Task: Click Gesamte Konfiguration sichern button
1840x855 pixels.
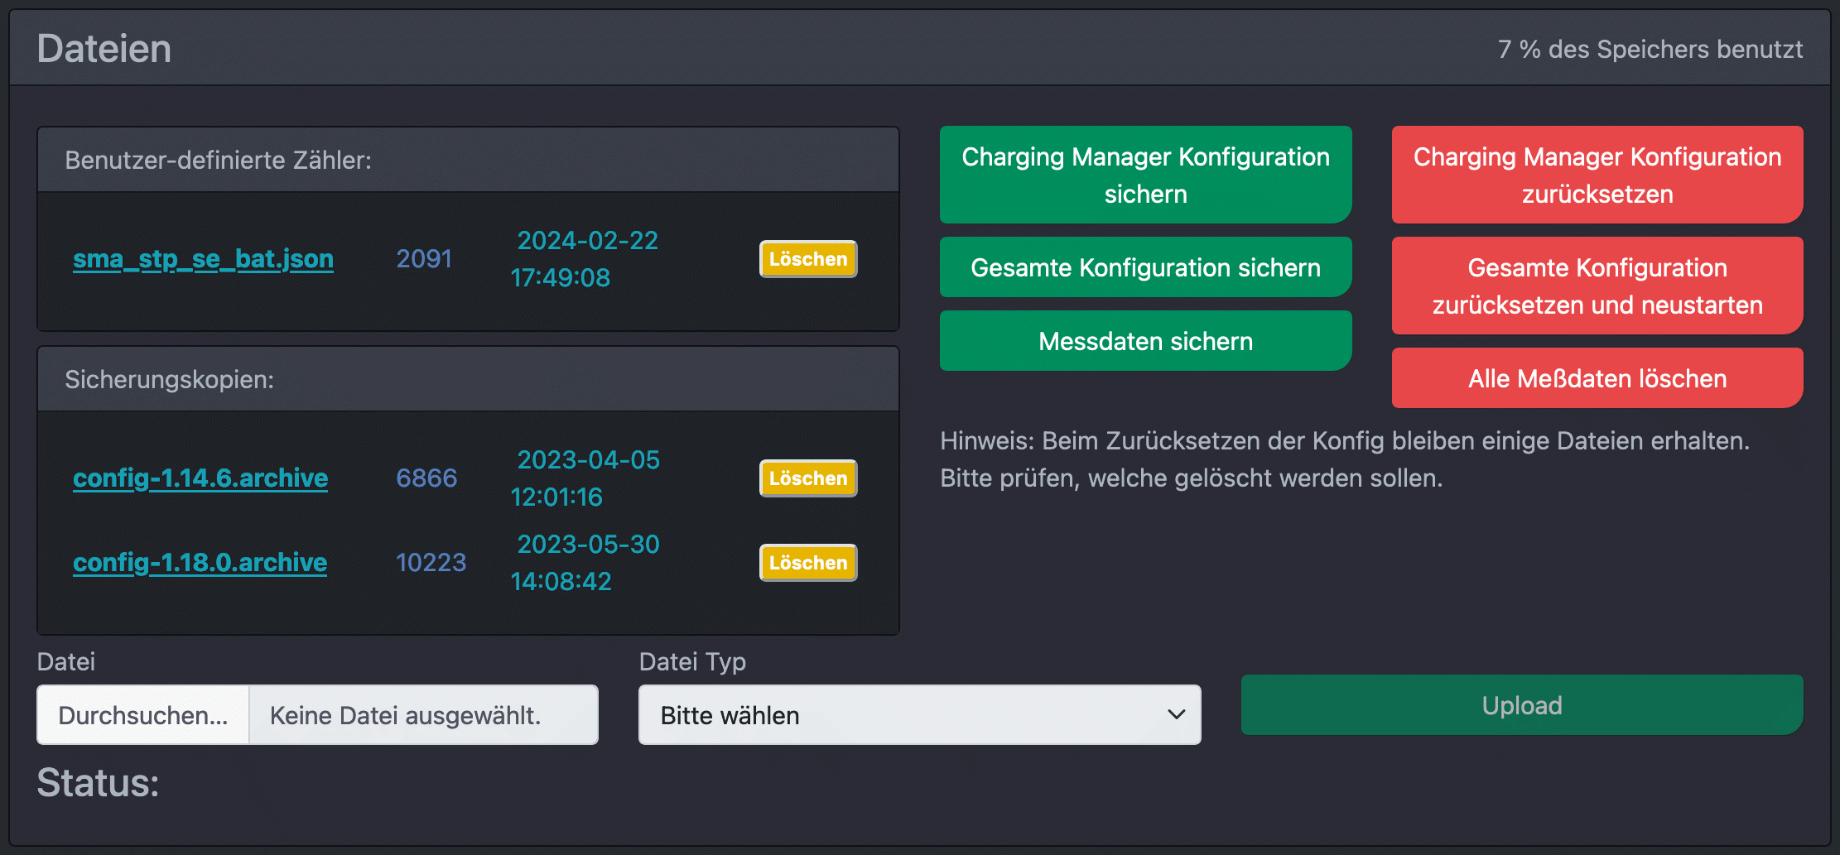Action: point(1145,268)
